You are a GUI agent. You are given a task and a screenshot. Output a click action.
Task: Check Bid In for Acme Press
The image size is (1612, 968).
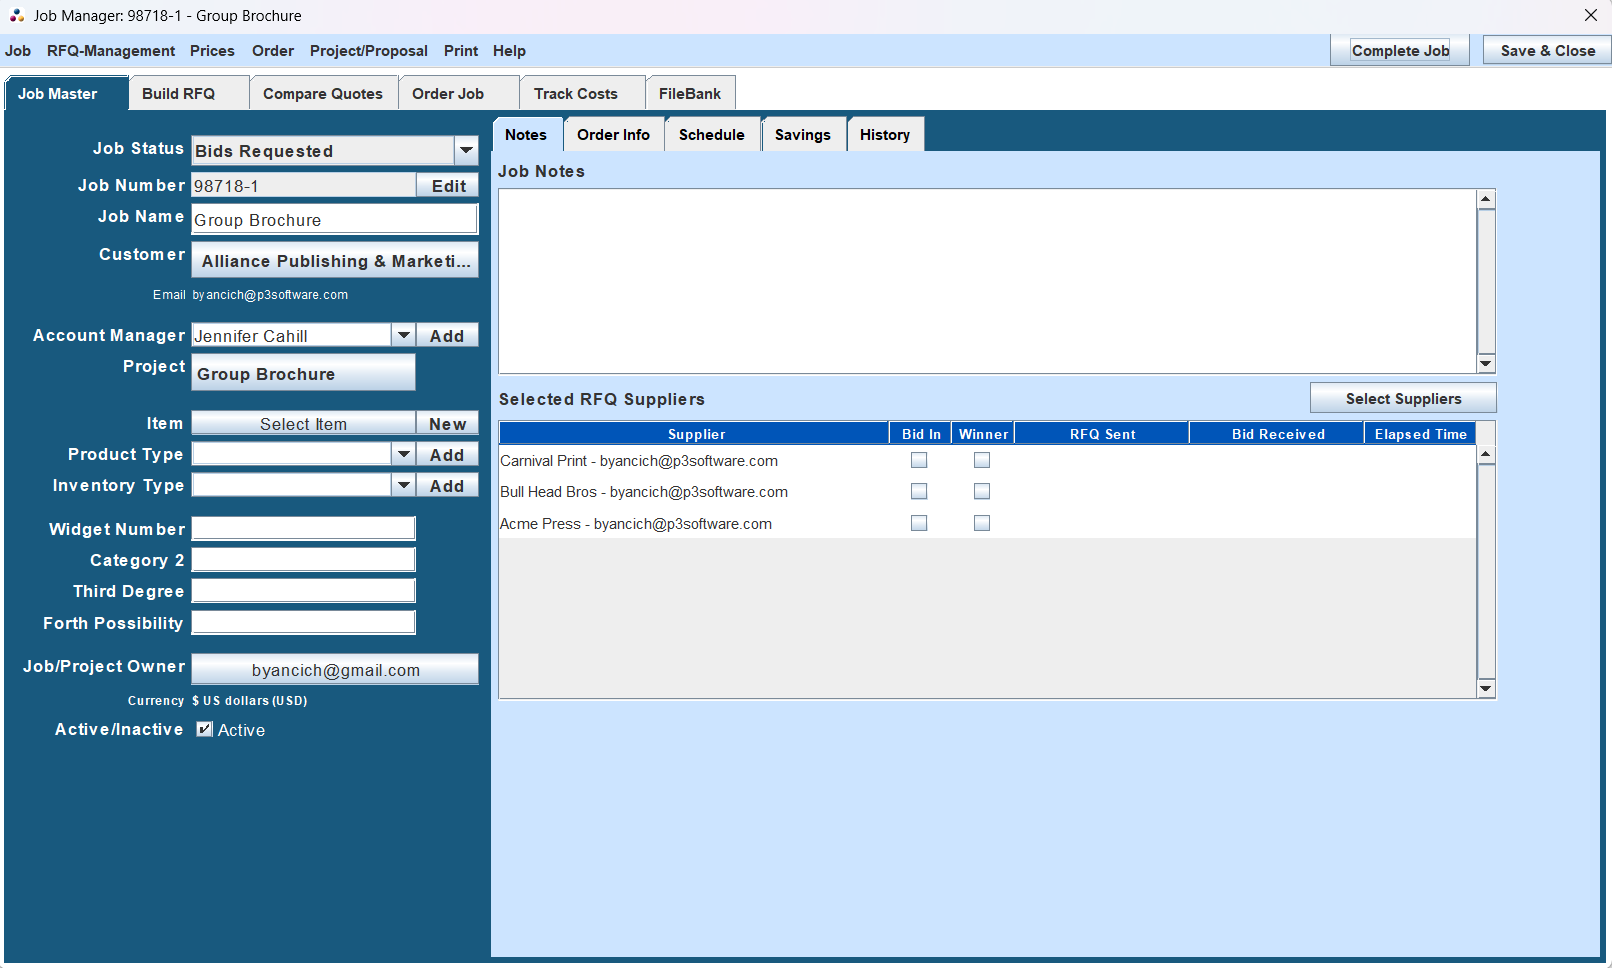point(919,522)
